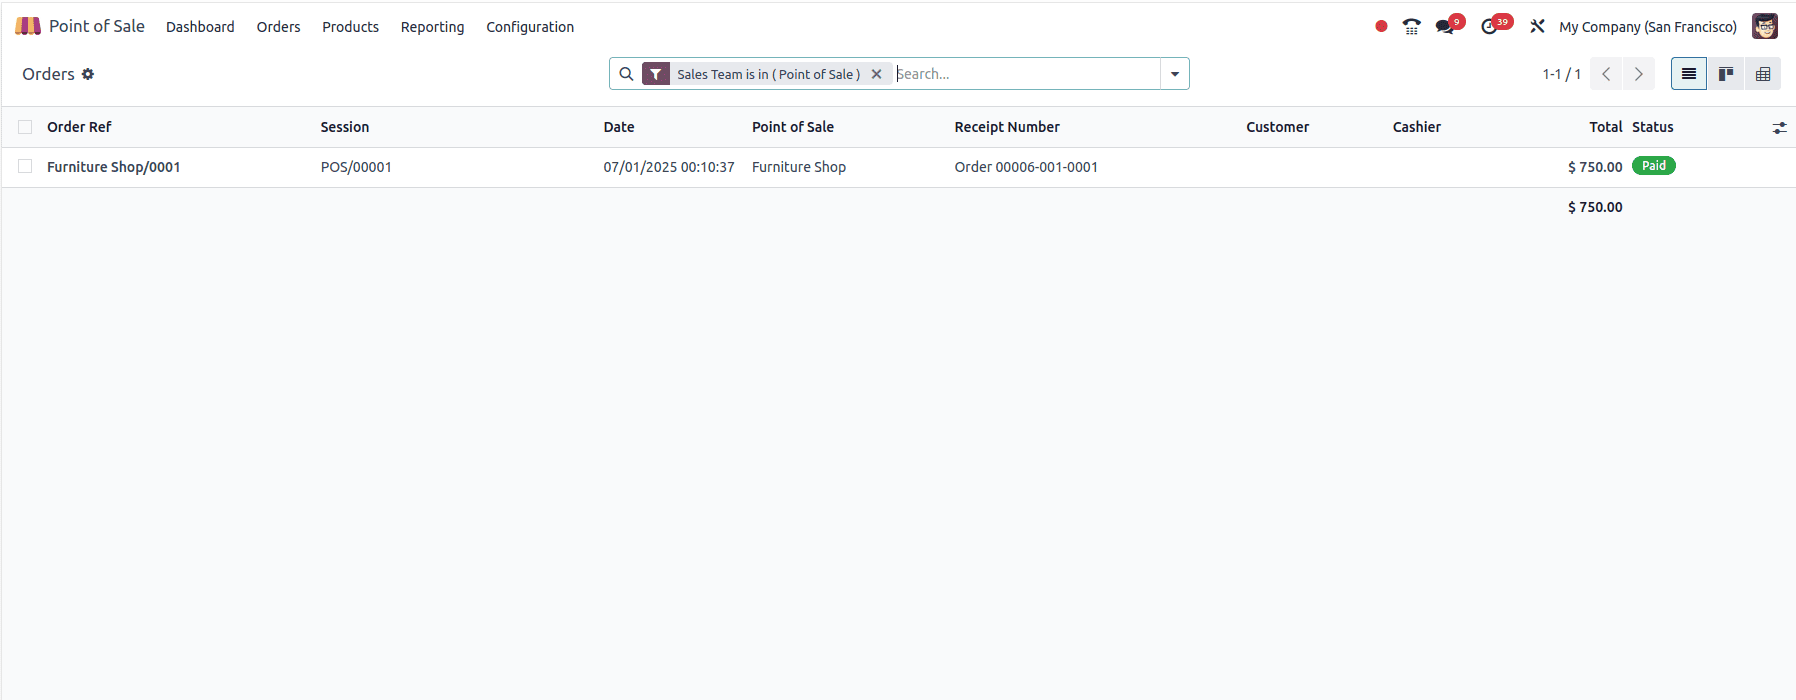This screenshot has height=700, width=1796.
Task: Open the chat messages icon
Action: 1445,27
